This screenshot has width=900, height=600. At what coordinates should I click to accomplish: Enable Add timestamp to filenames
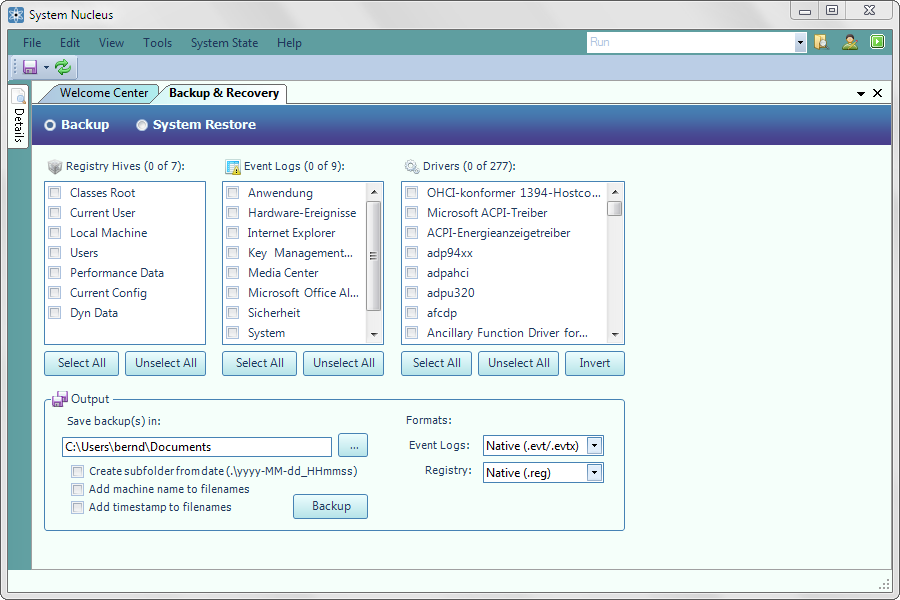[77, 507]
